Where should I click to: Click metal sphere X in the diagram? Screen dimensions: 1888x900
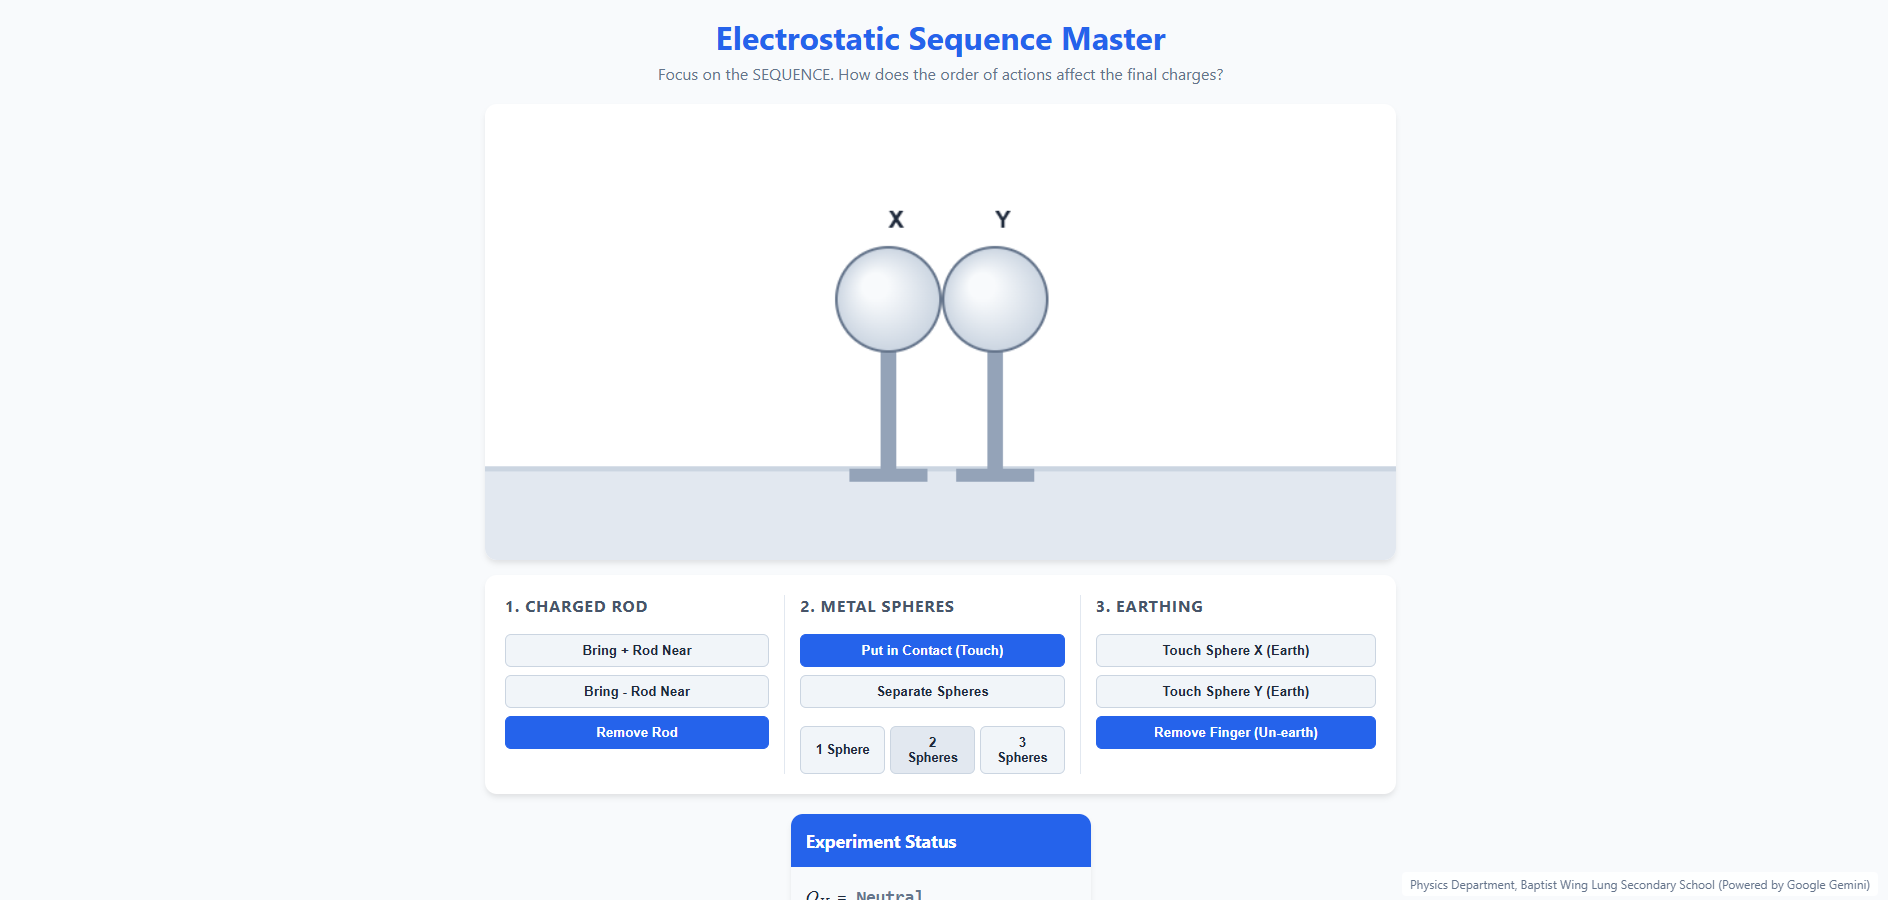(x=888, y=299)
